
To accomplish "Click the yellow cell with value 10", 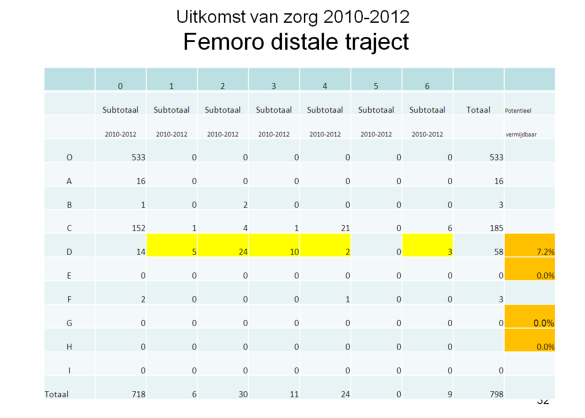I will tap(274, 245).
